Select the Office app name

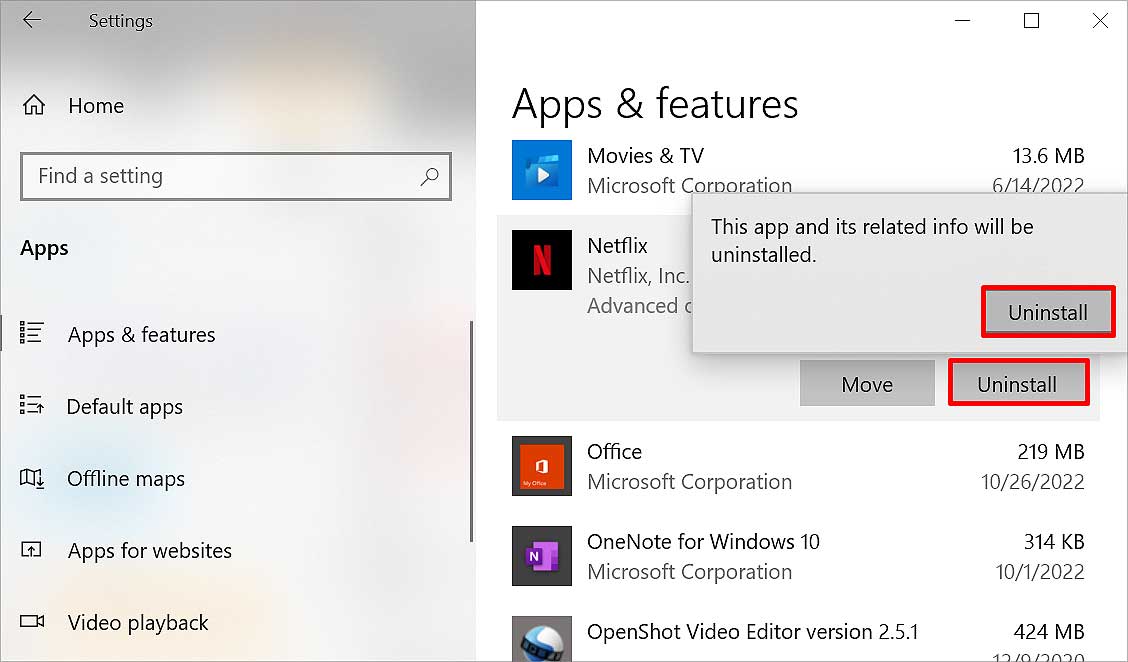pyautogui.click(x=614, y=452)
